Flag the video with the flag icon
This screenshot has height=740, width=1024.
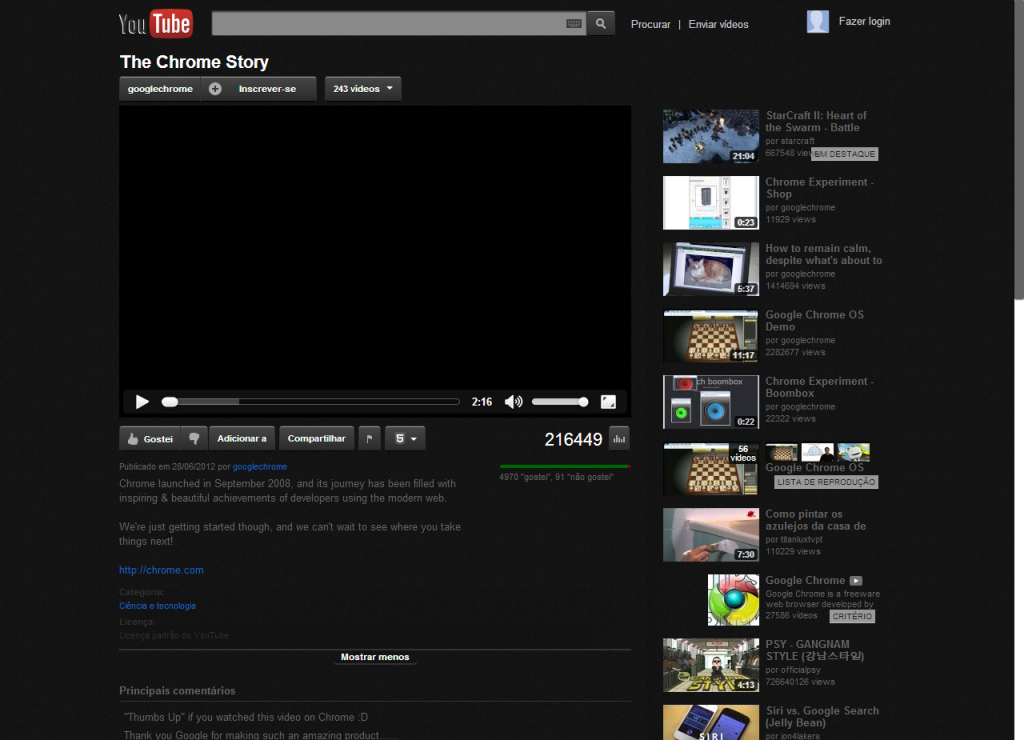click(369, 438)
